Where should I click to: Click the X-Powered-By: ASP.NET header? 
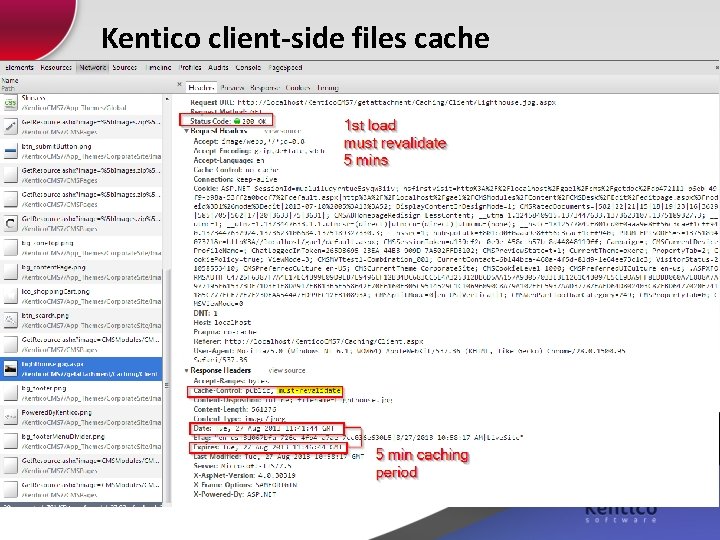(235, 495)
